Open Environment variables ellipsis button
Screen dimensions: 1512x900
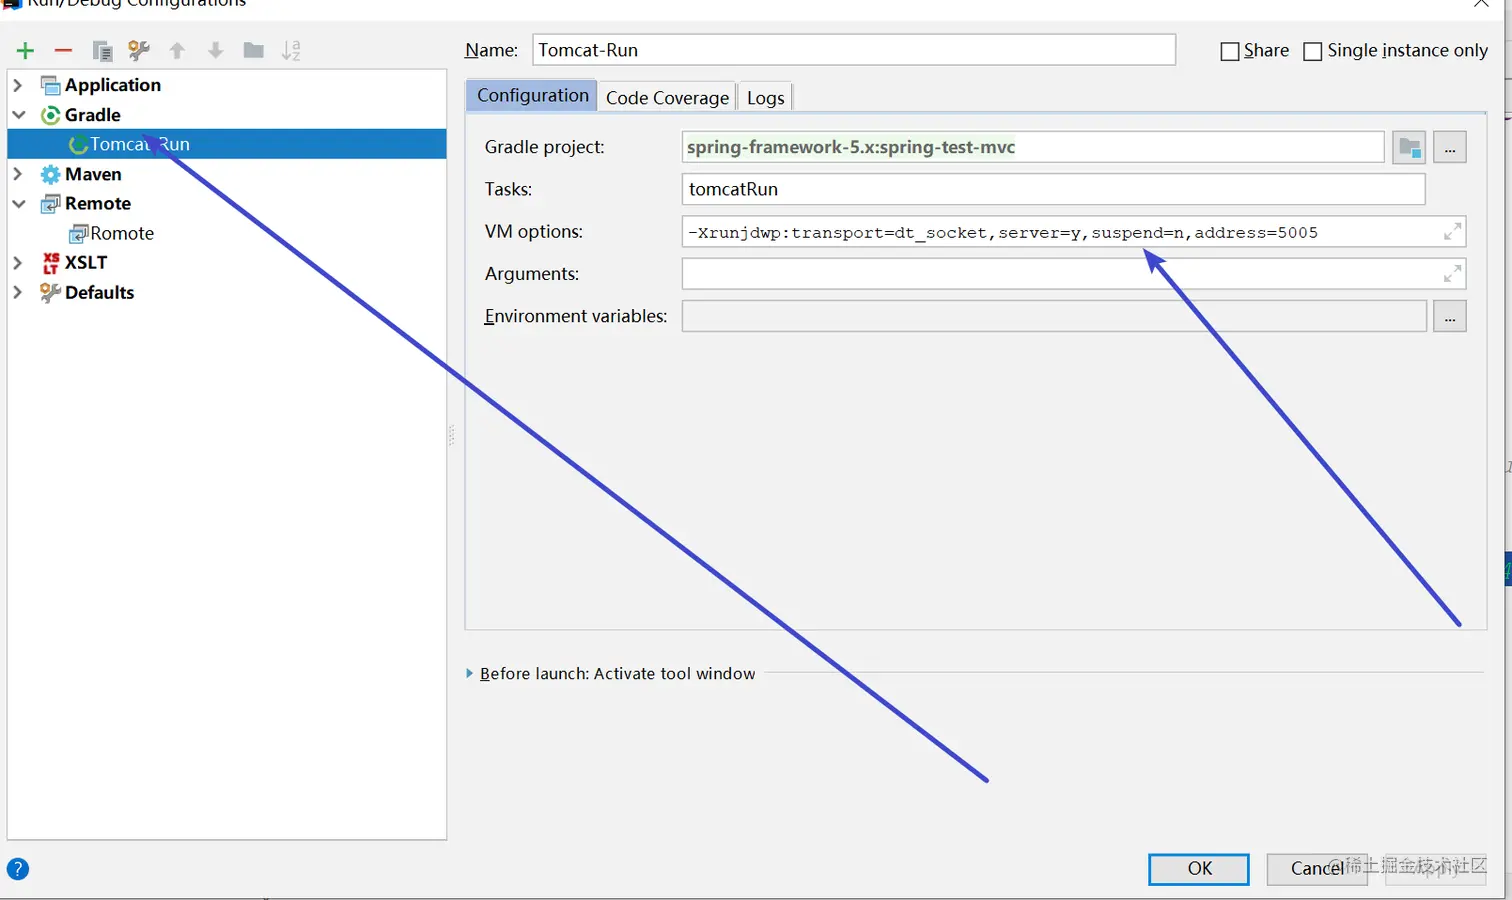point(1450,316)
